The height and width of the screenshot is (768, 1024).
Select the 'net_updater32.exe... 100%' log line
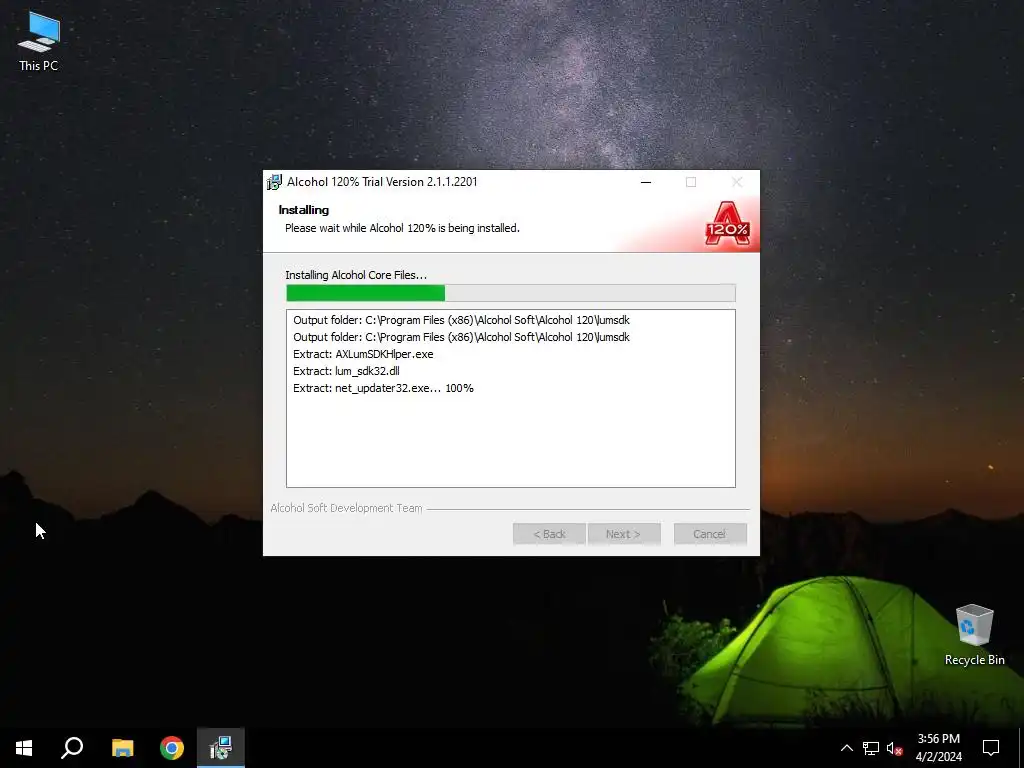pyautogui.click(x=383, y=388)
